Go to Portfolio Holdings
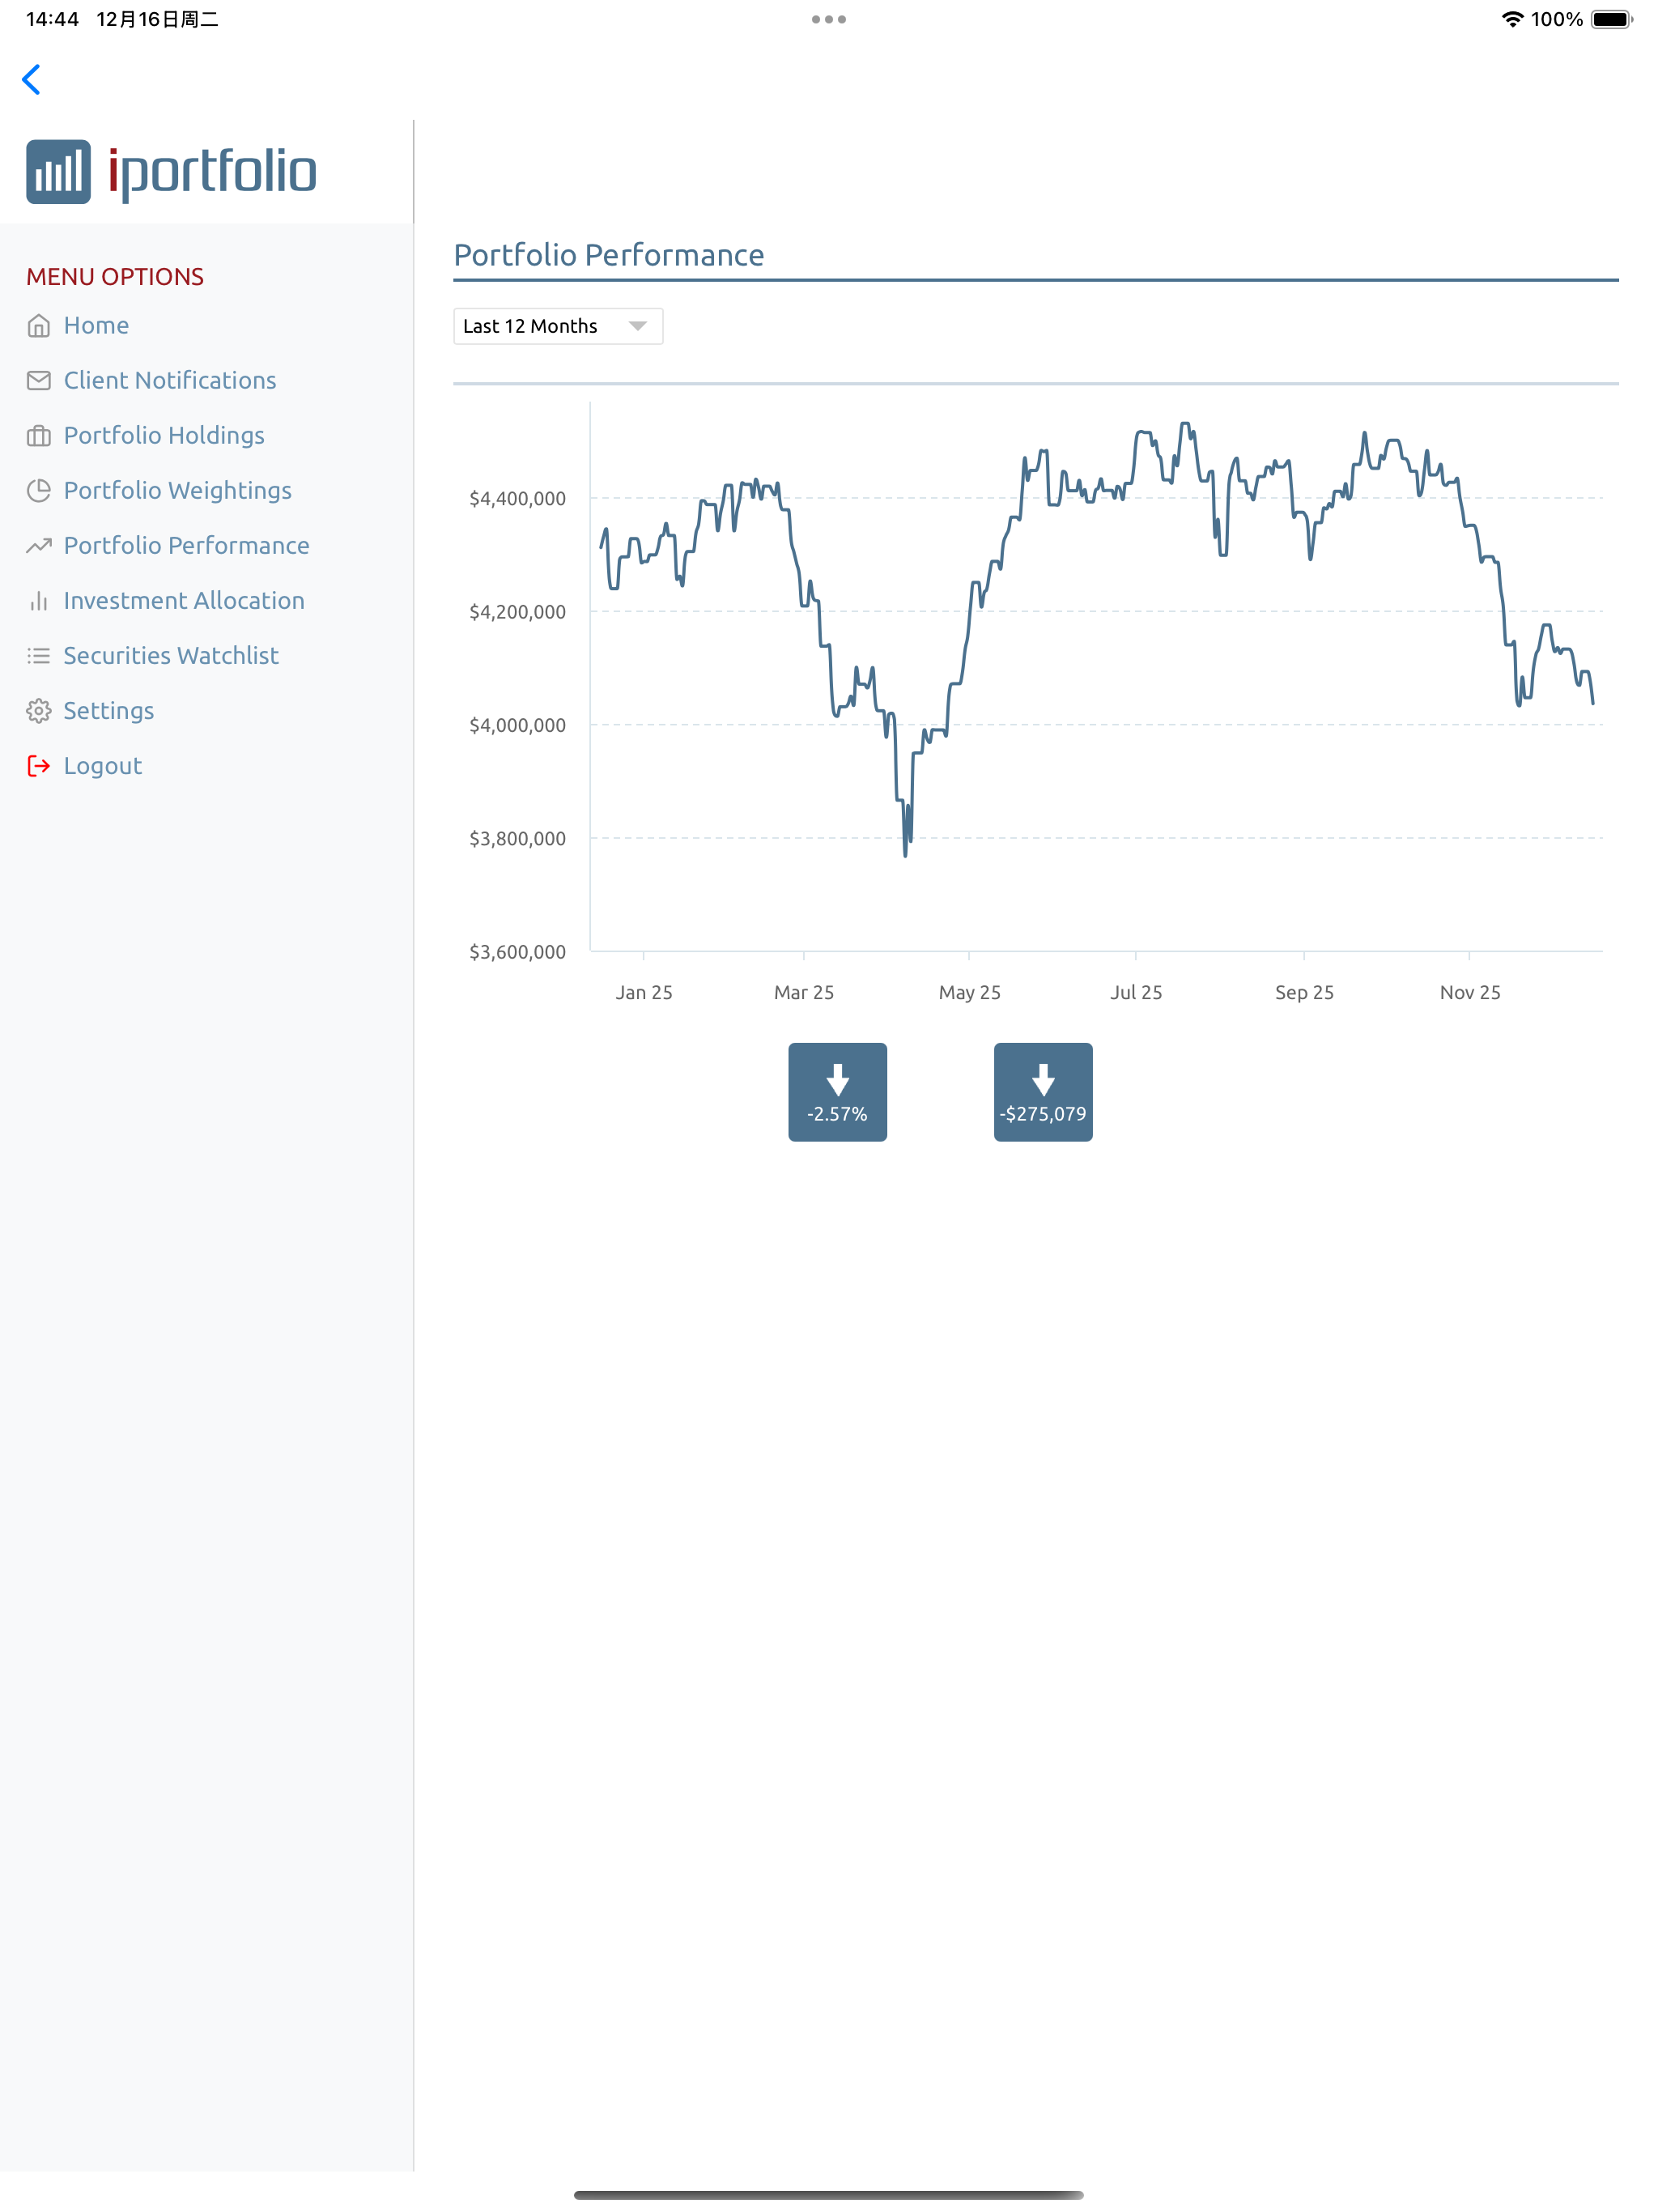This screenshot has width=1658, height=2212. [164, 436]
